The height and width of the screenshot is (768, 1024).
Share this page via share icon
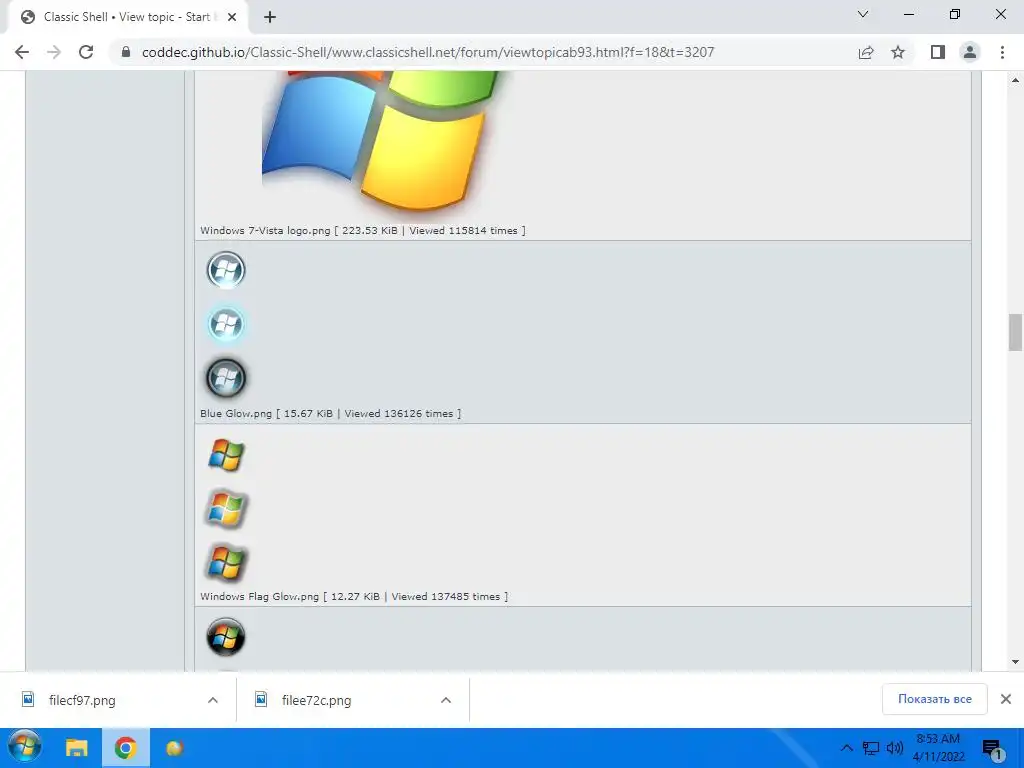tap(866, 52)
